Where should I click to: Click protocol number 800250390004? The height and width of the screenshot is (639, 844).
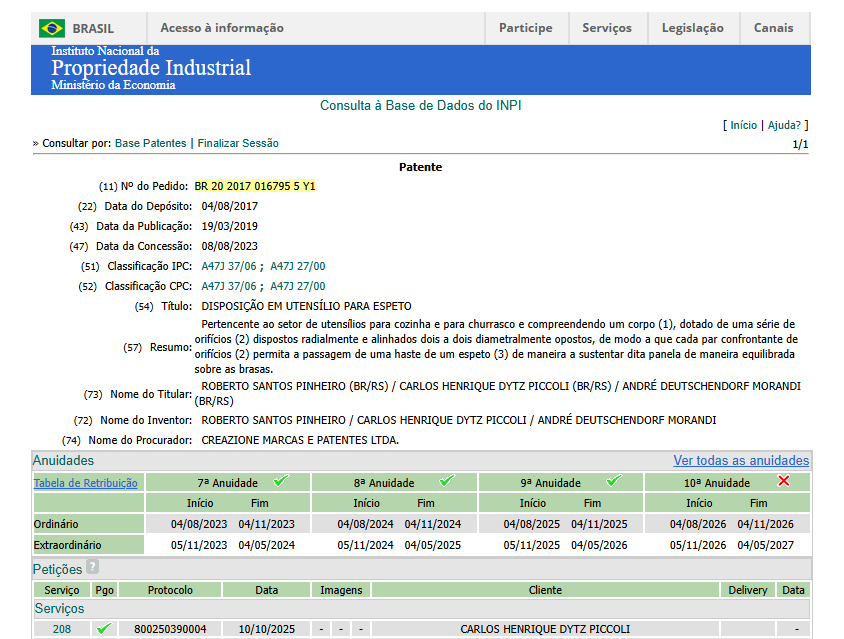tap(170, 629)
